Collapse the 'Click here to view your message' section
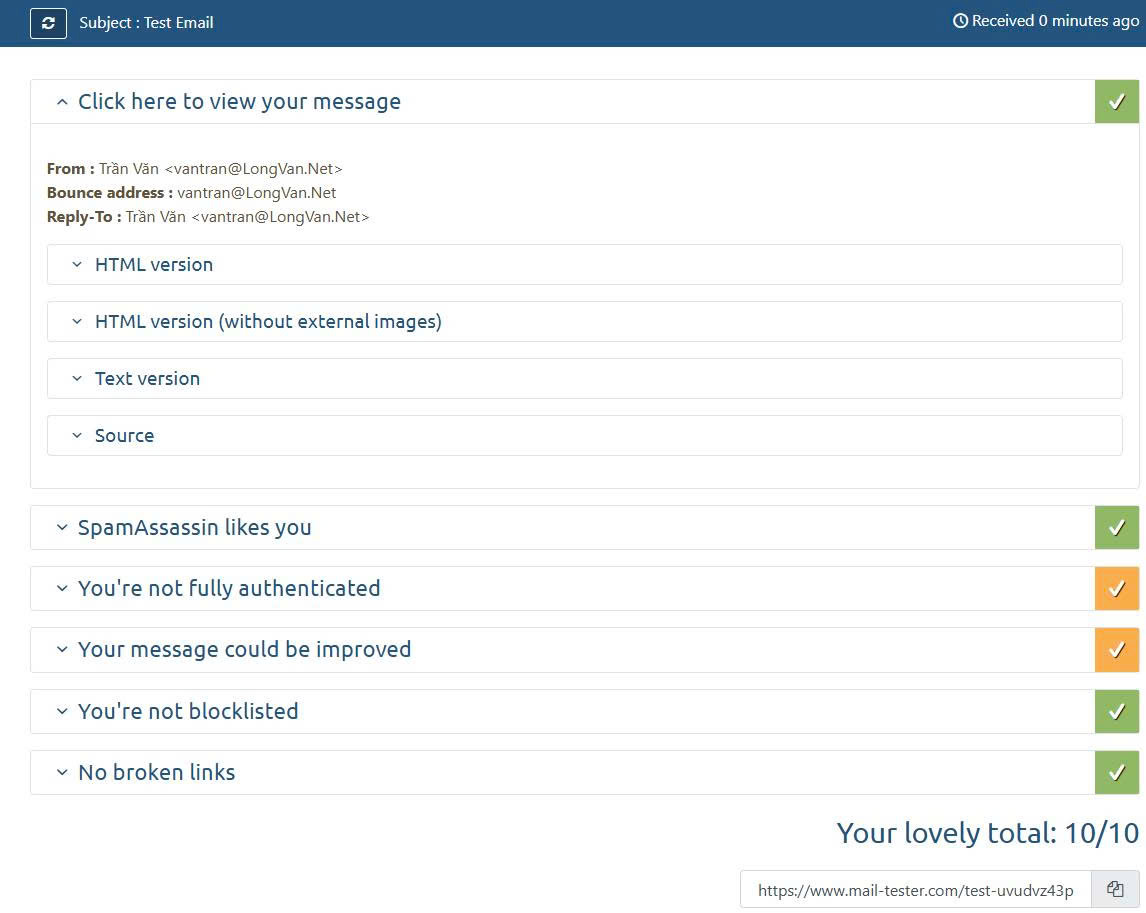This screenshot has width=1146, height=913. point(239,102)
